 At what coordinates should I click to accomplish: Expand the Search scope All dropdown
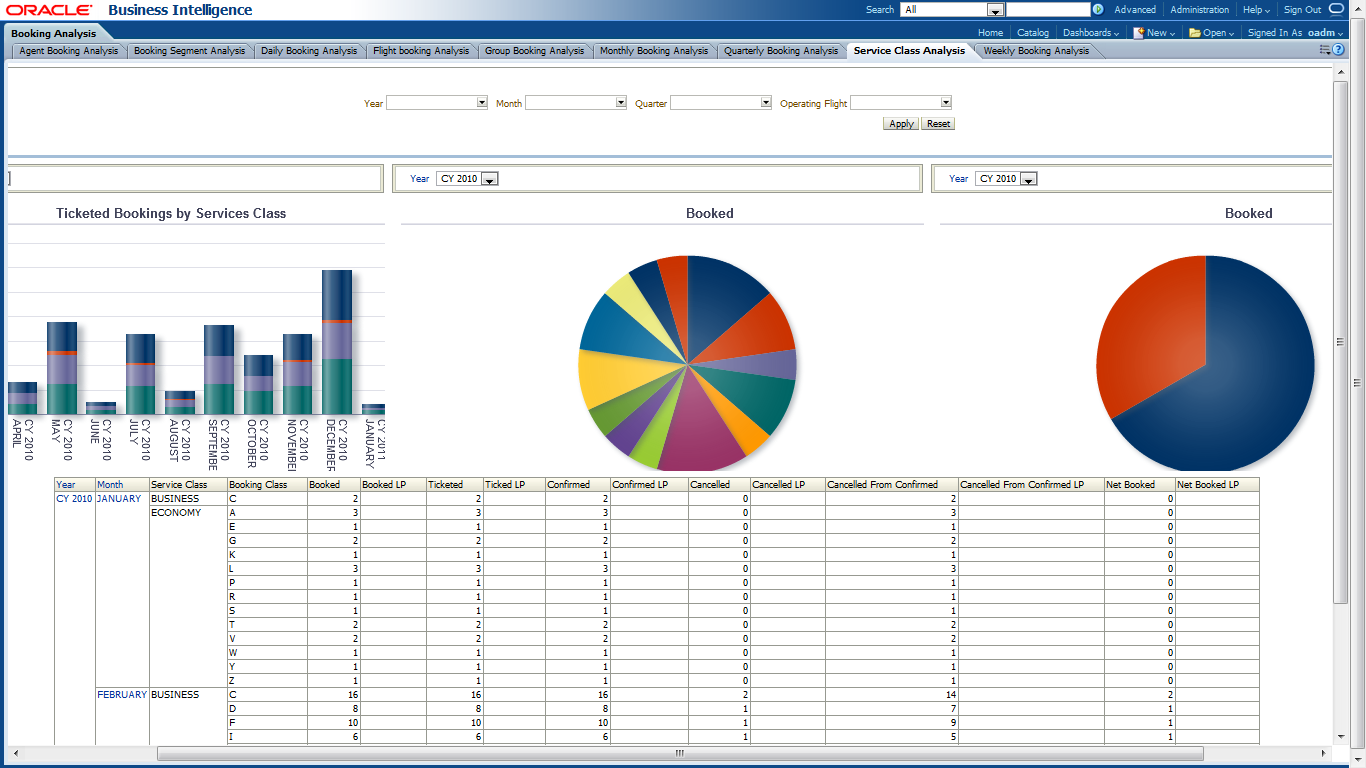tap(995, 10)
